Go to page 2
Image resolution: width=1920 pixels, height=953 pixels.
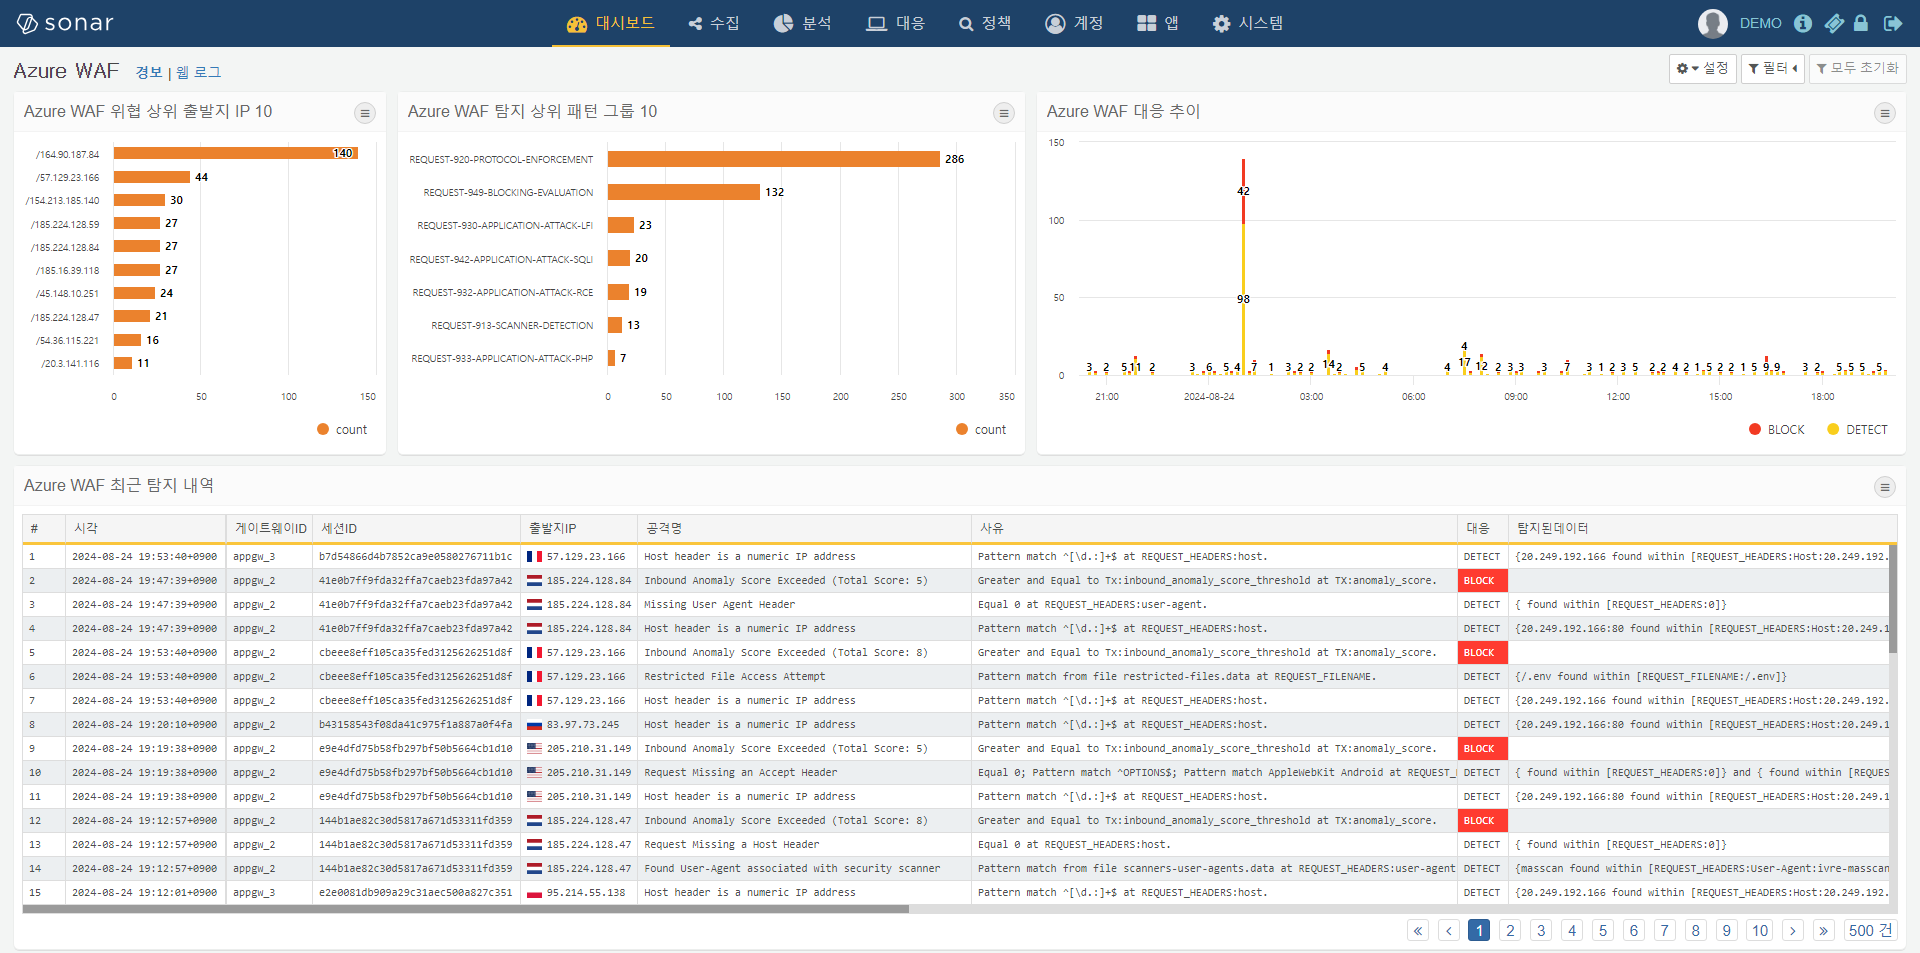coord(1511,930)
